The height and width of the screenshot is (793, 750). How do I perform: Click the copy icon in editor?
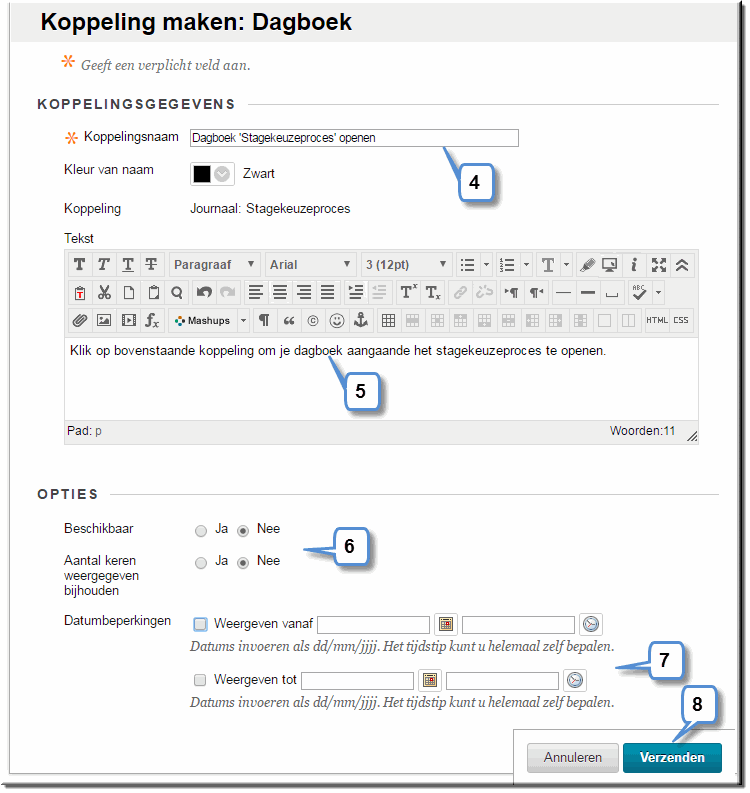(x=129, y=293)
